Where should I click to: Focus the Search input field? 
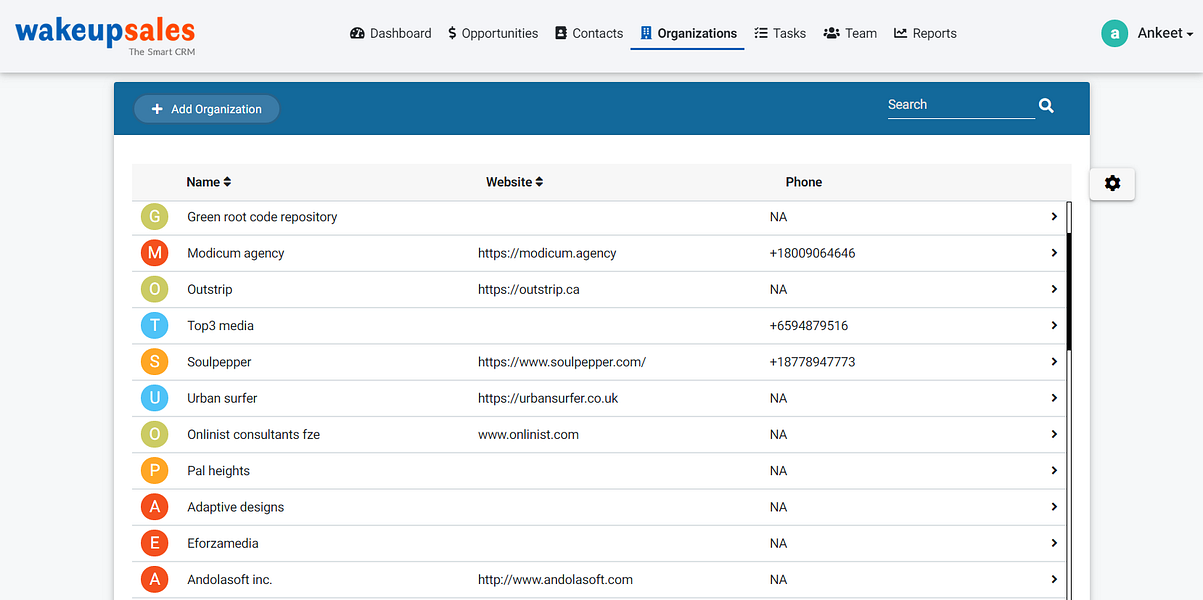(x=961, y=105)
